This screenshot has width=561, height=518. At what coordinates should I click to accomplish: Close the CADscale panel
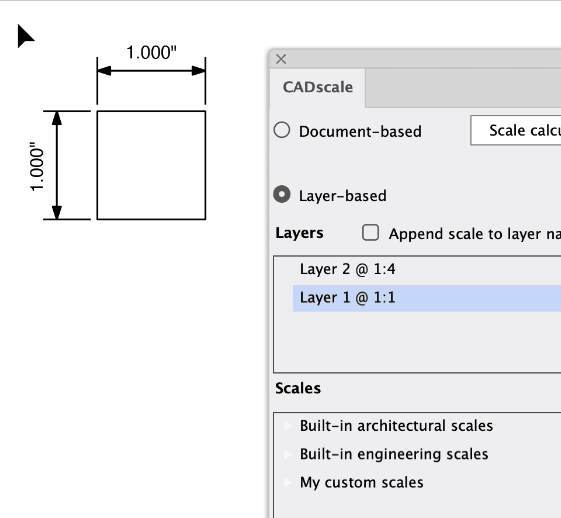(x=281, y=59)
